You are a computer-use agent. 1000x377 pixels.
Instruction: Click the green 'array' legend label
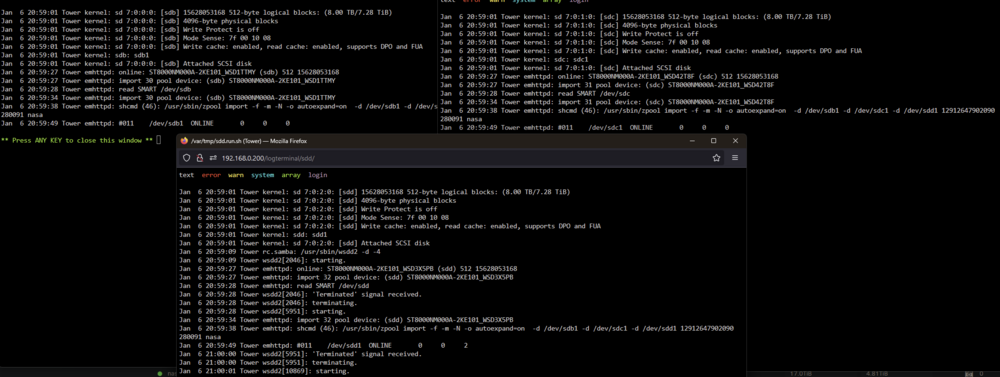click(x=291, y=175)
